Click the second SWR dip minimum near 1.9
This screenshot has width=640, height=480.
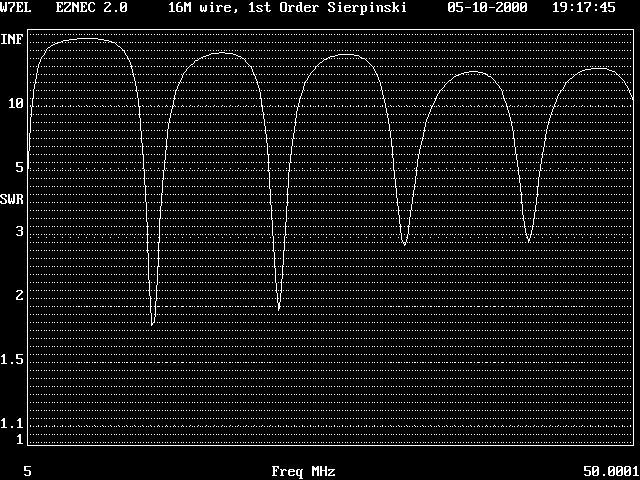[x=279, y=309]
